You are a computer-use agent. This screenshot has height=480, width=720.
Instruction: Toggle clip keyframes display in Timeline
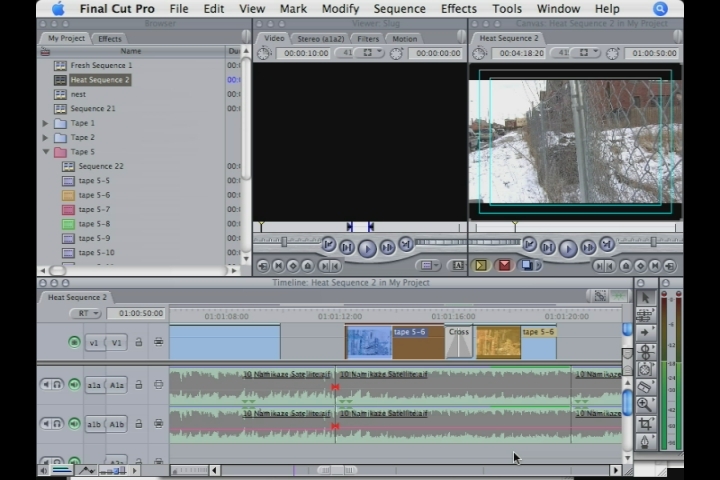pyautogui.click(x=62, y=470)
